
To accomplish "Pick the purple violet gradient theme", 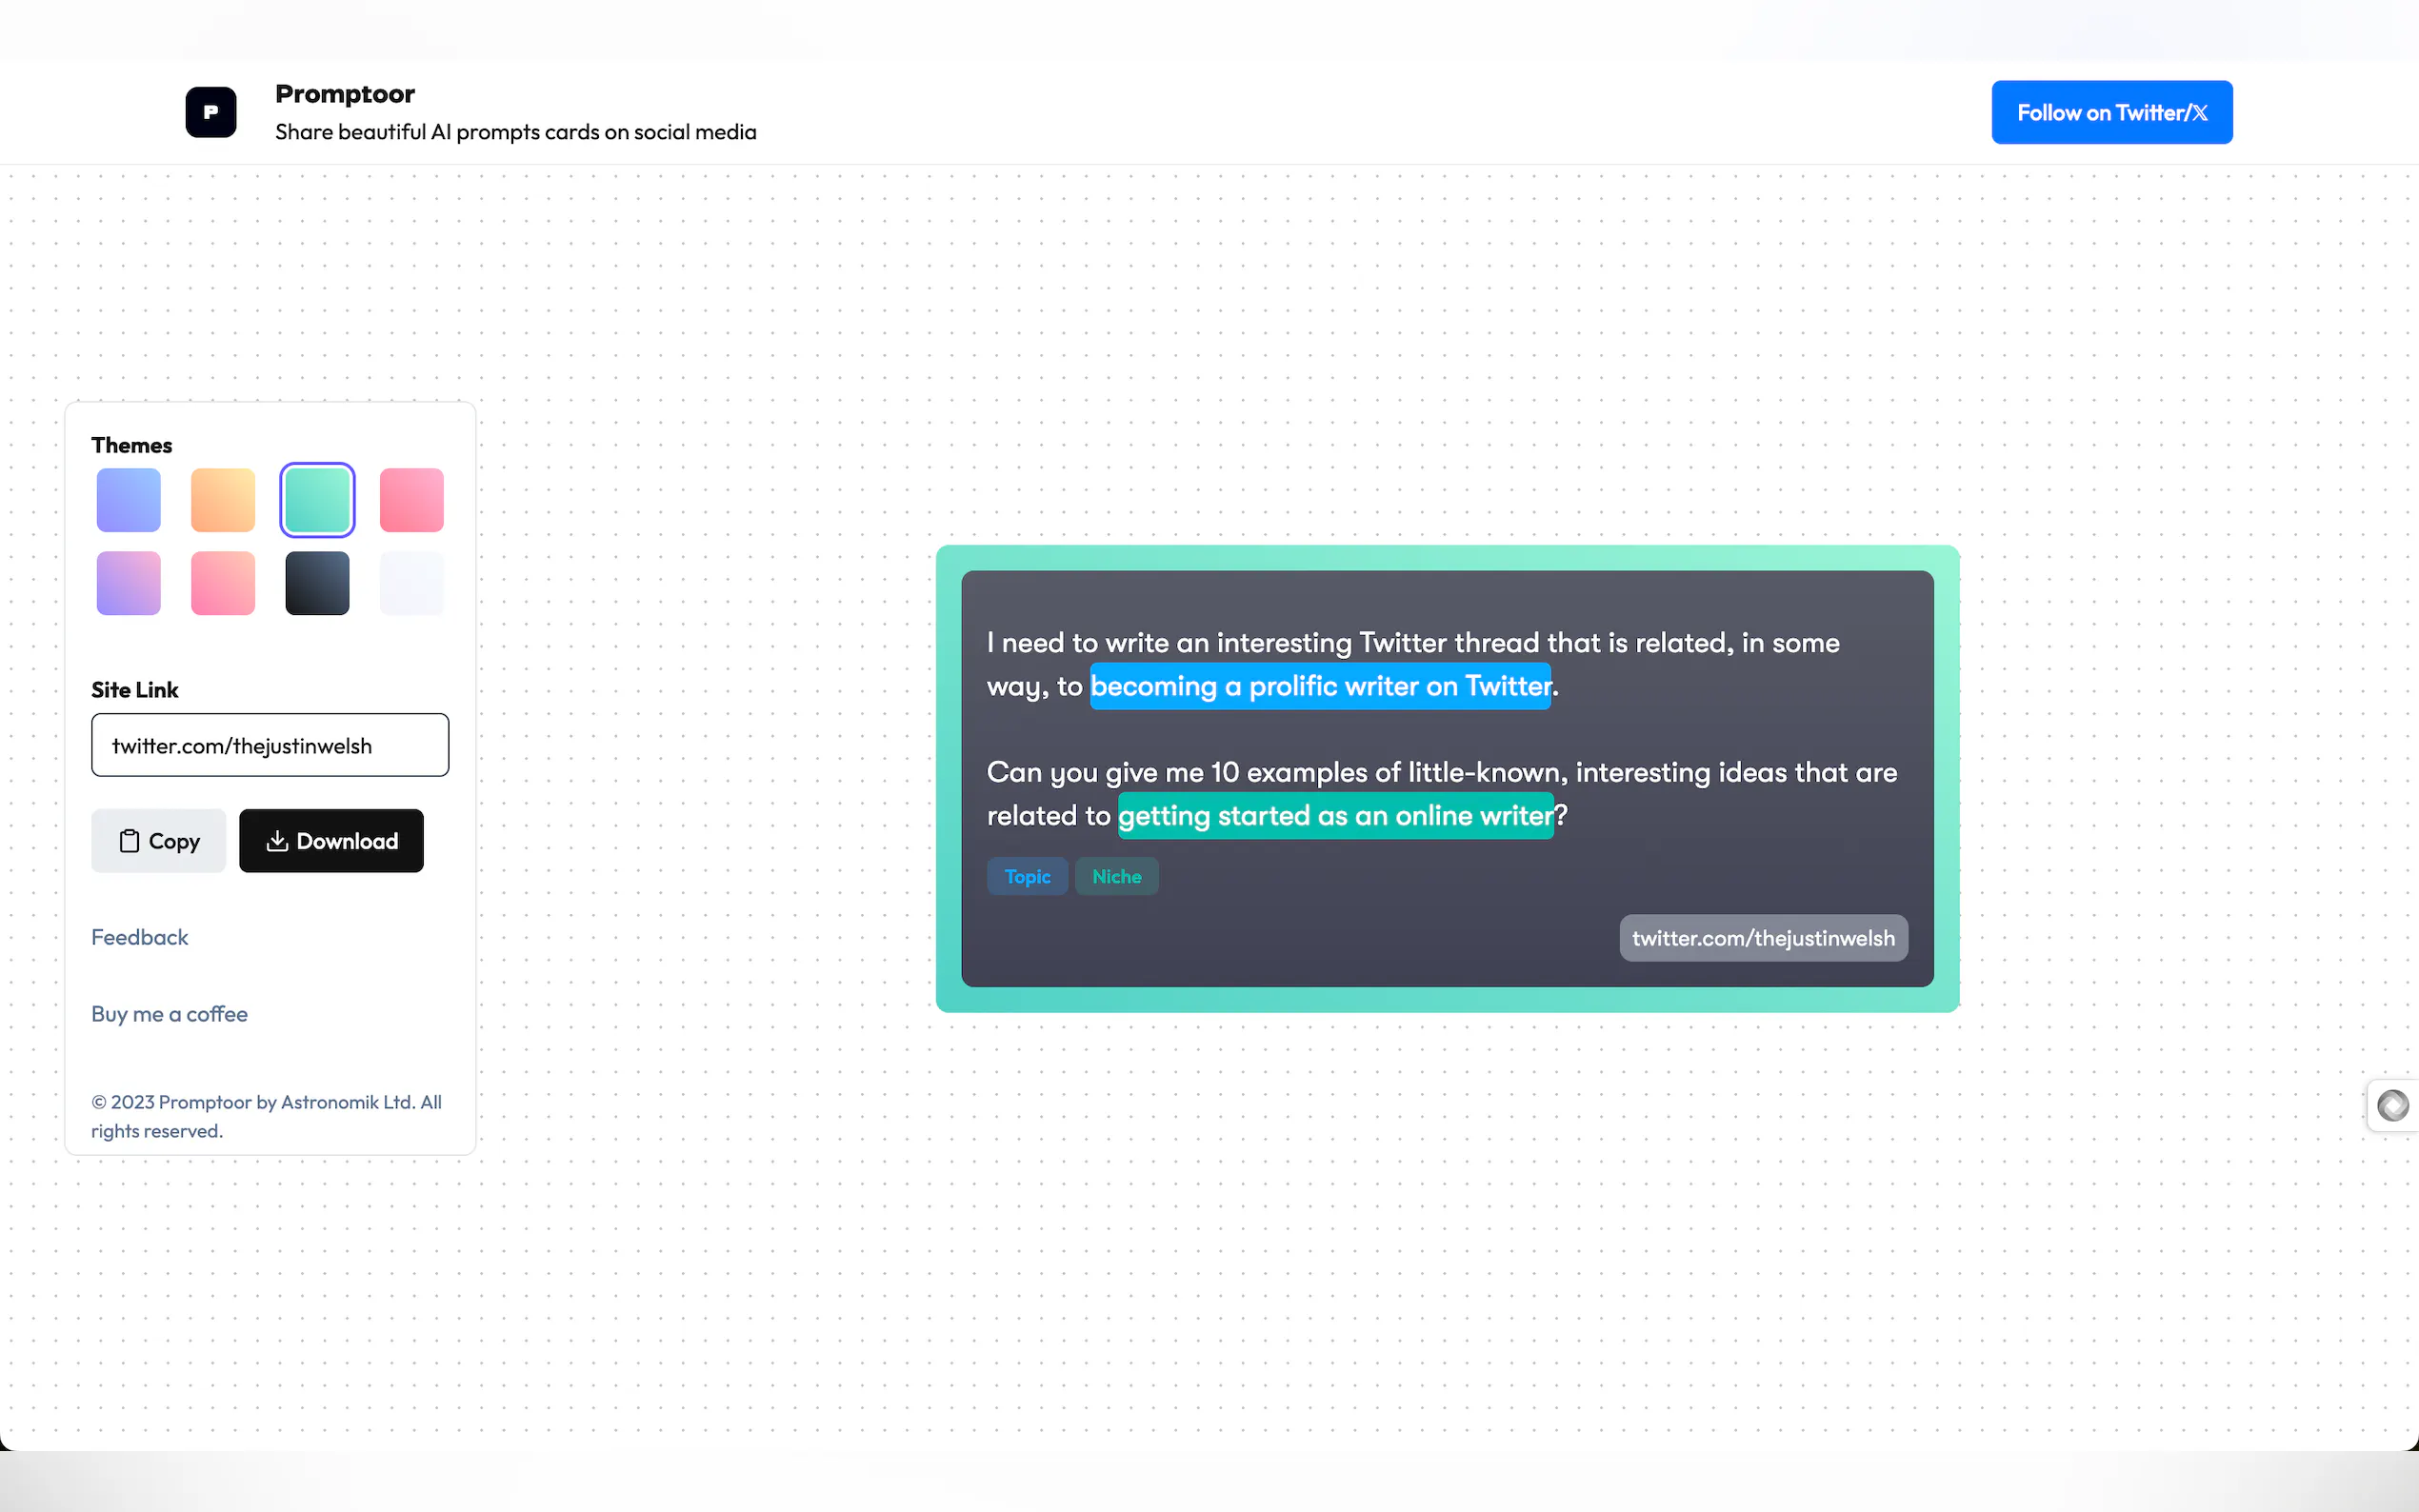I will tap(128, 583).
